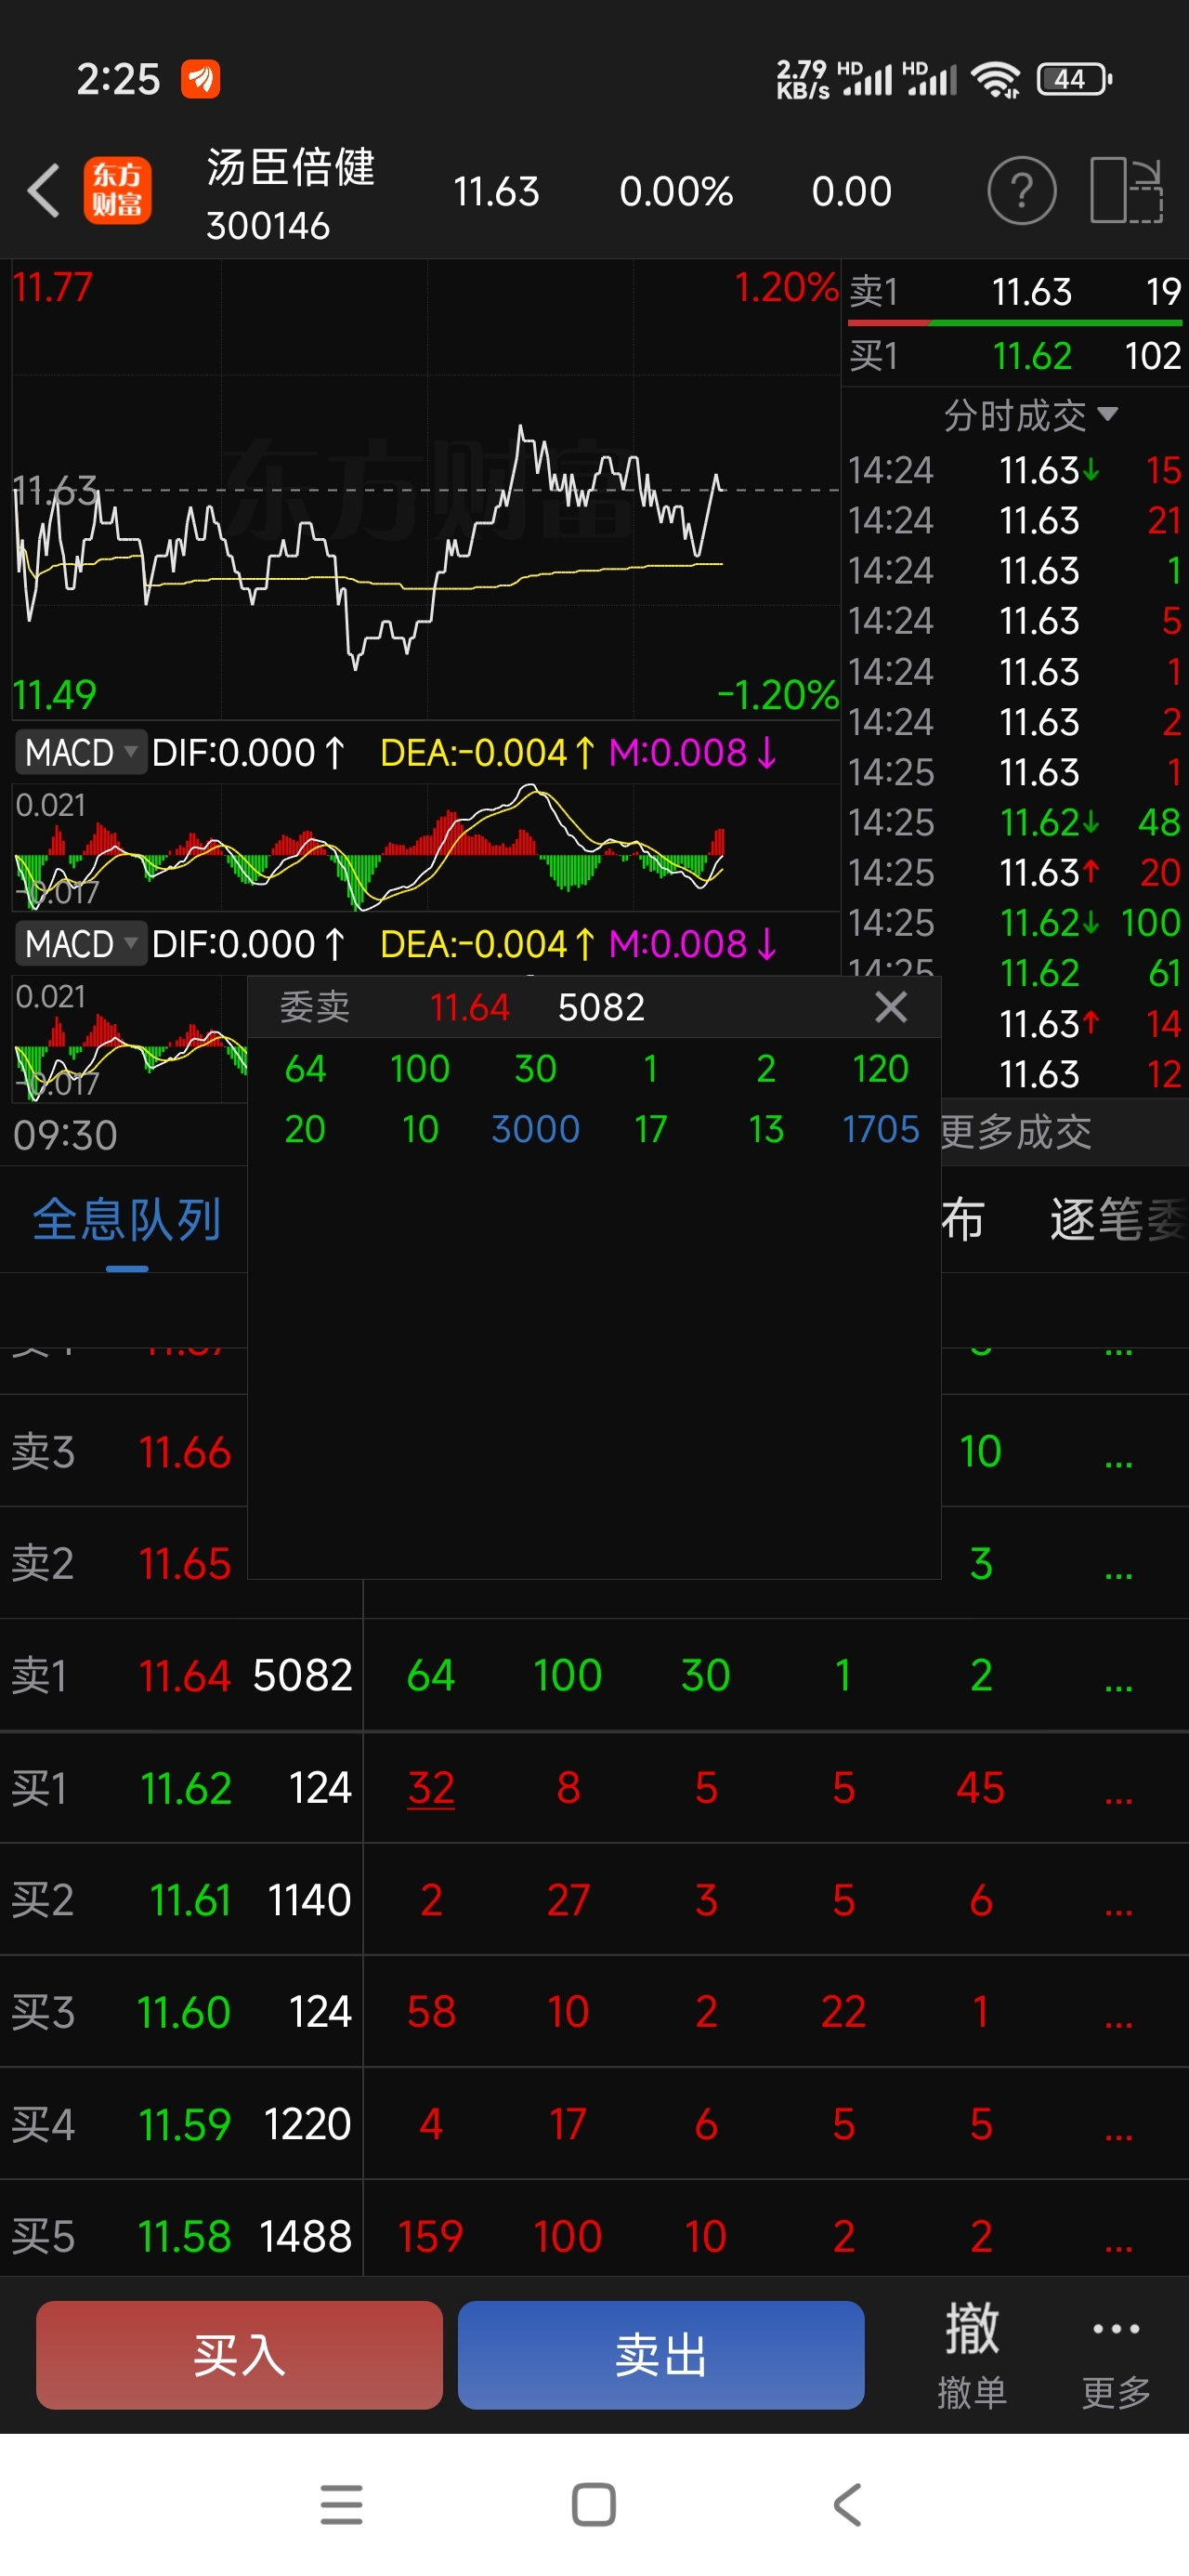Expand the 分时成交 dropdown

(1030, 414)
